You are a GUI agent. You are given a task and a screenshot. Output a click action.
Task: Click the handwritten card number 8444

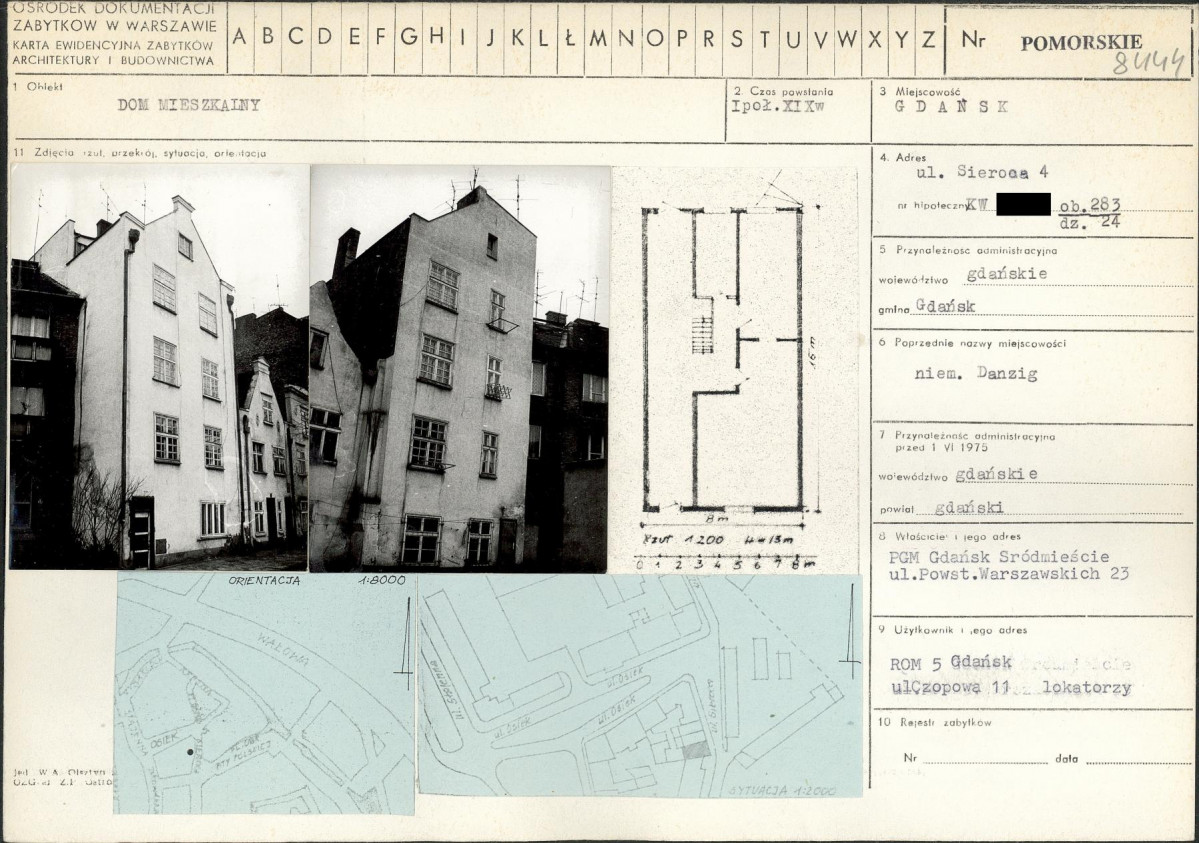tap(1150, 63)
